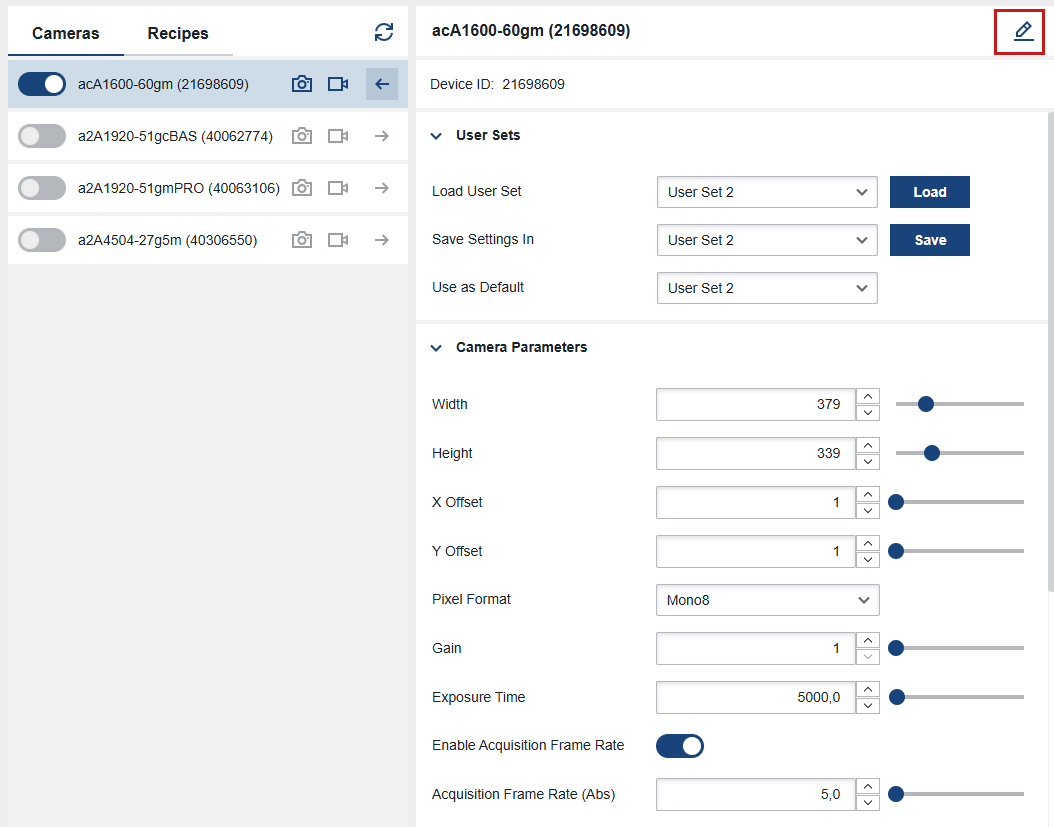Switch to the Recipes tab

(178, 33)
